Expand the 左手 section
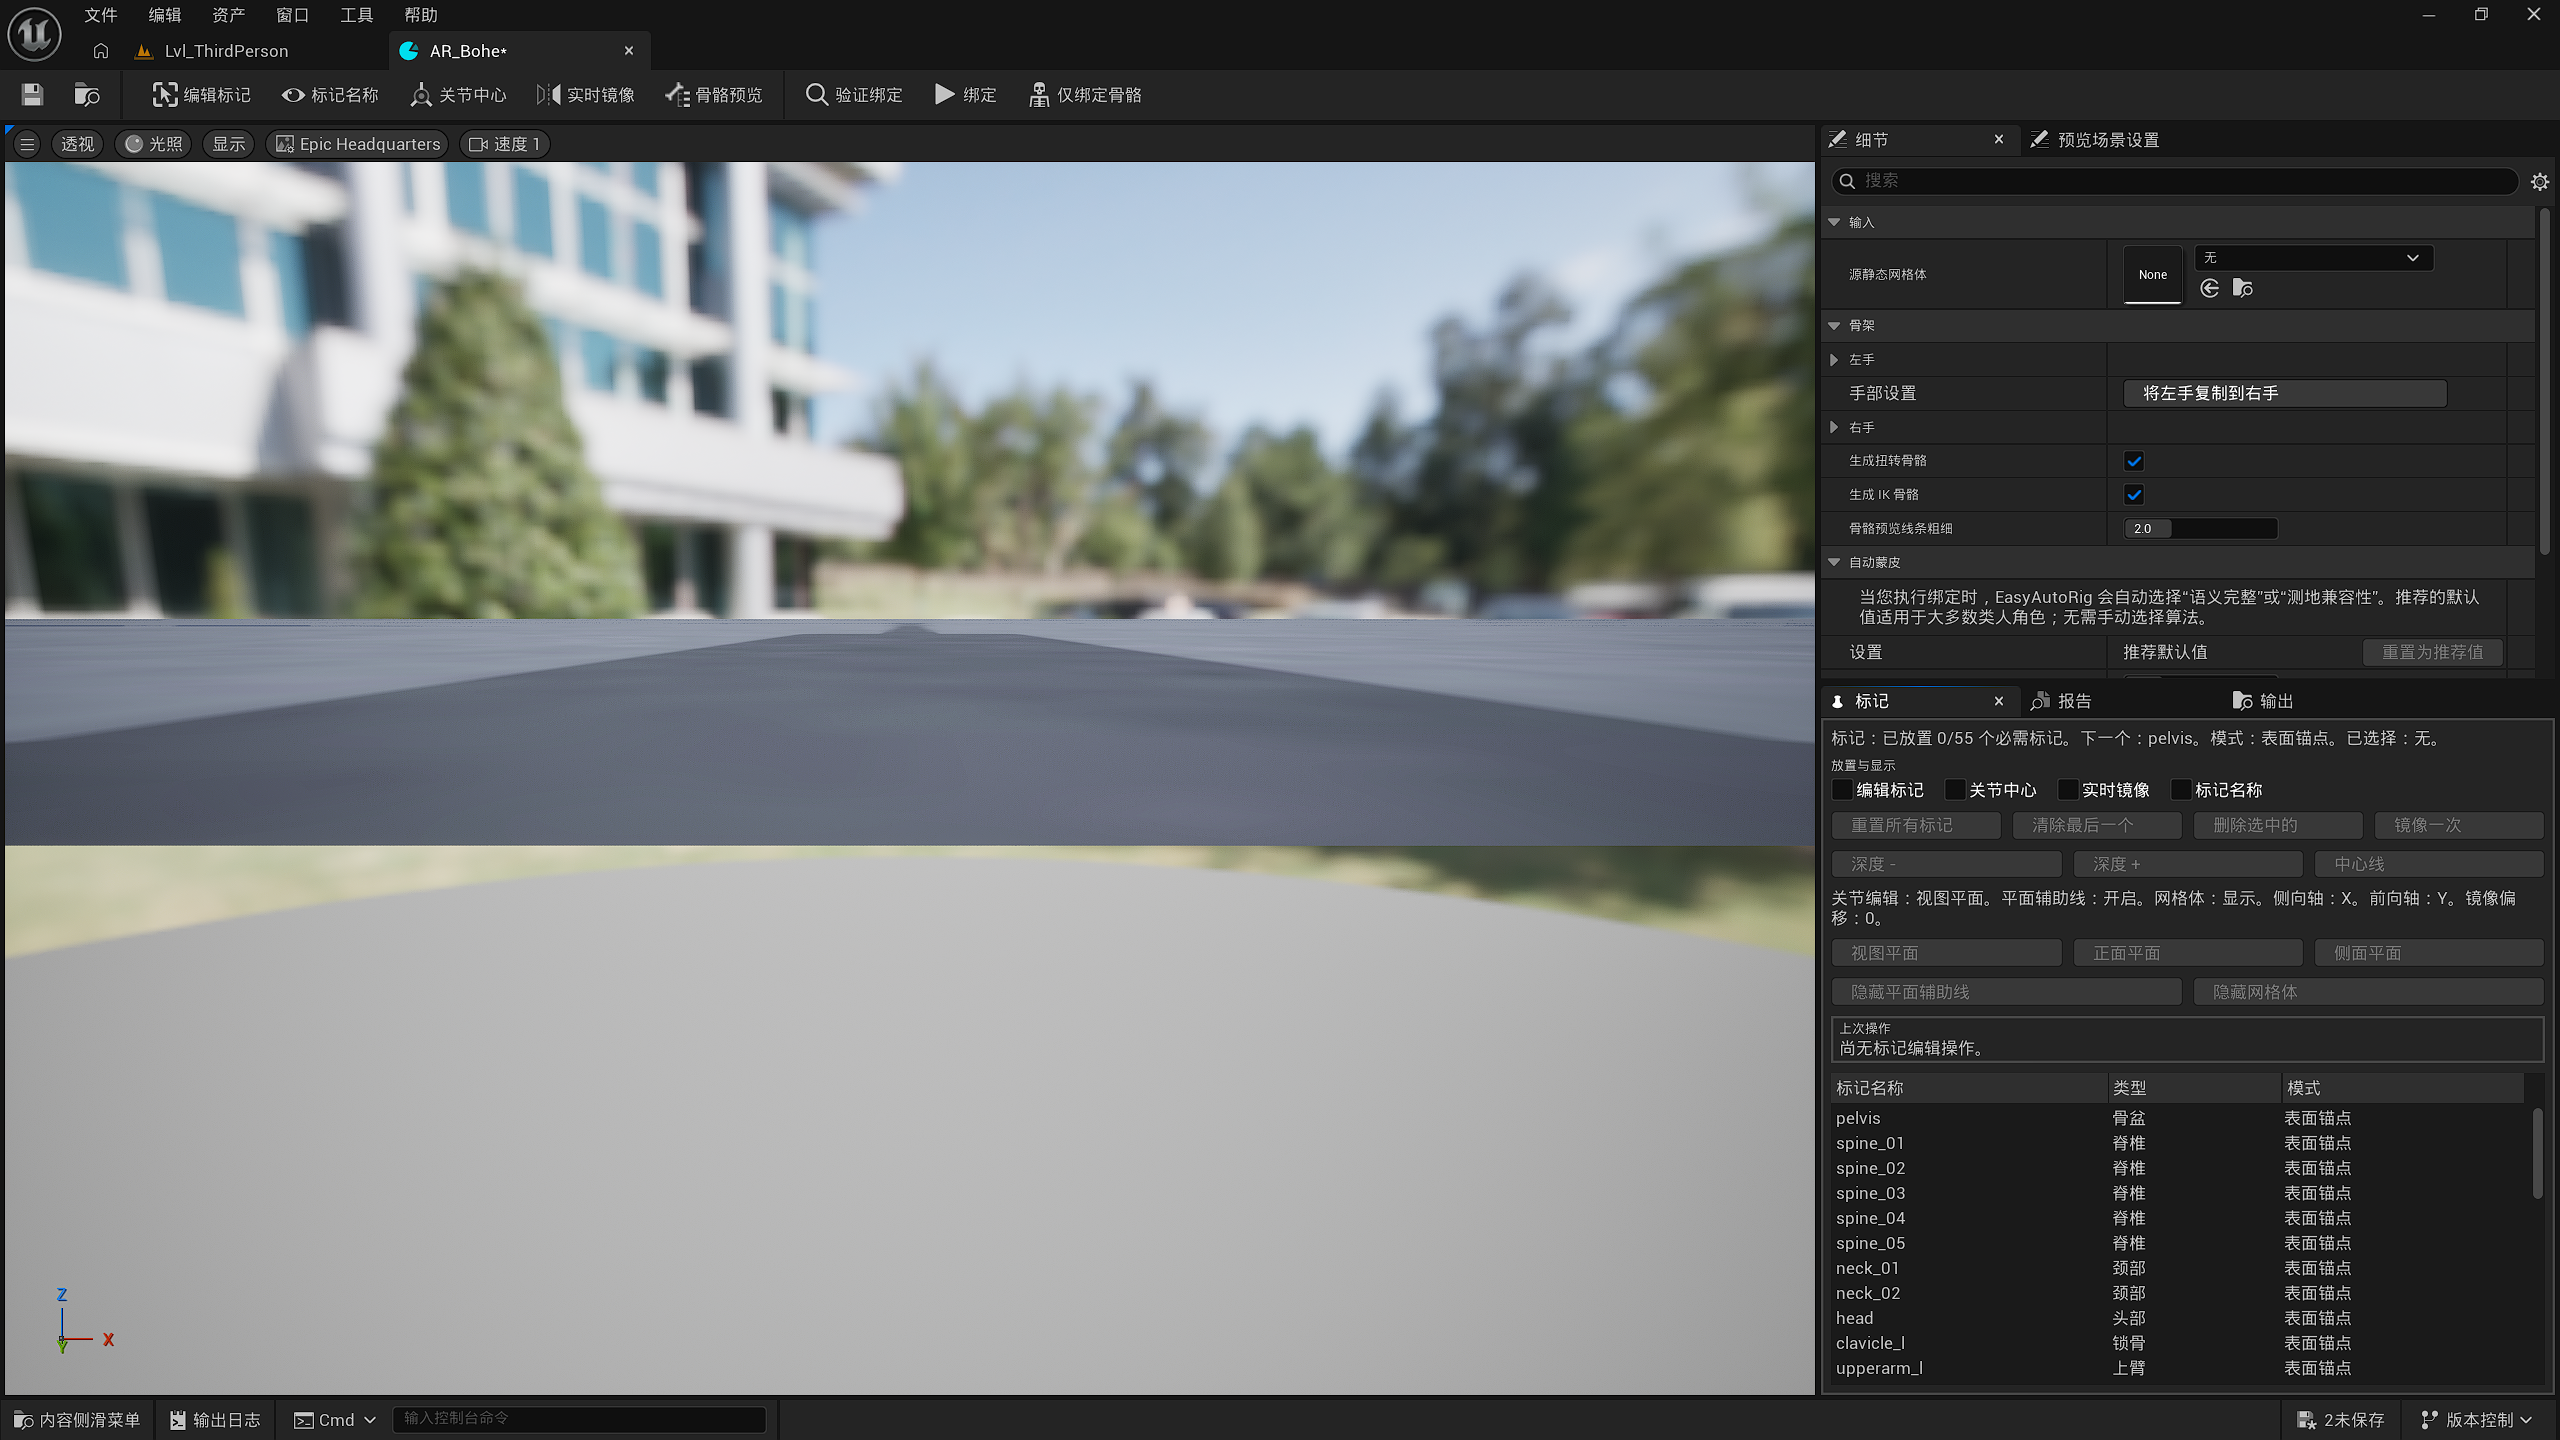Screen dimensions: 2560x1440 pos(1834,360)
